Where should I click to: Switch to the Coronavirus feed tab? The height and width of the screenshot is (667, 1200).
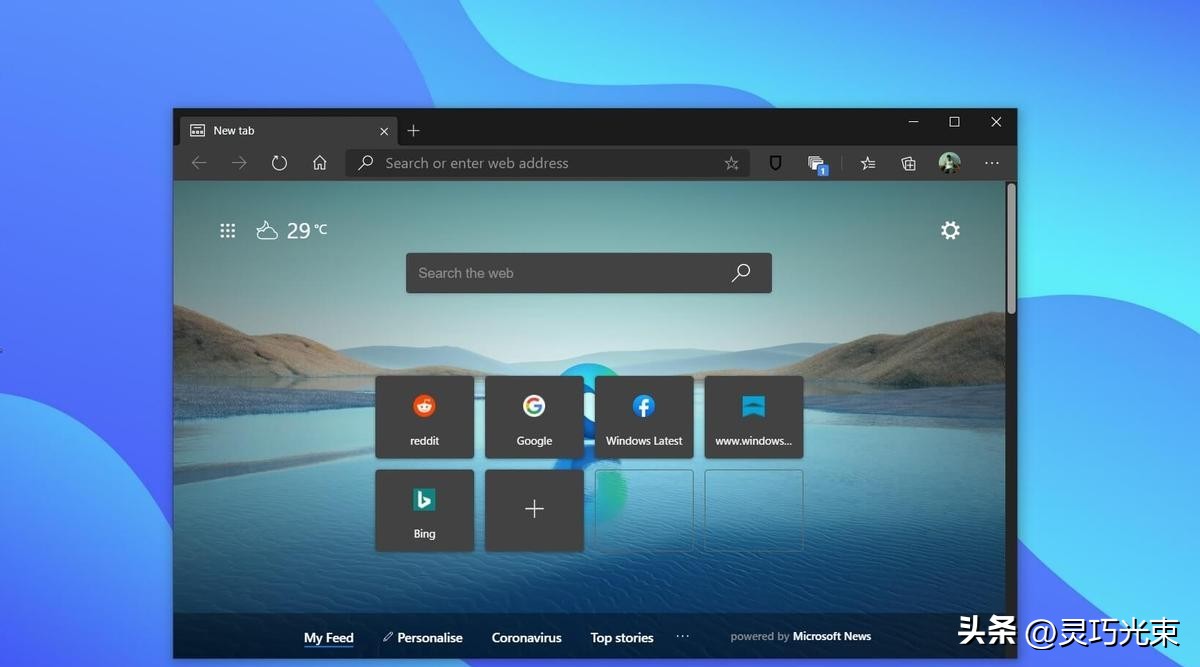pyautogui.click(x=526, y=637)
